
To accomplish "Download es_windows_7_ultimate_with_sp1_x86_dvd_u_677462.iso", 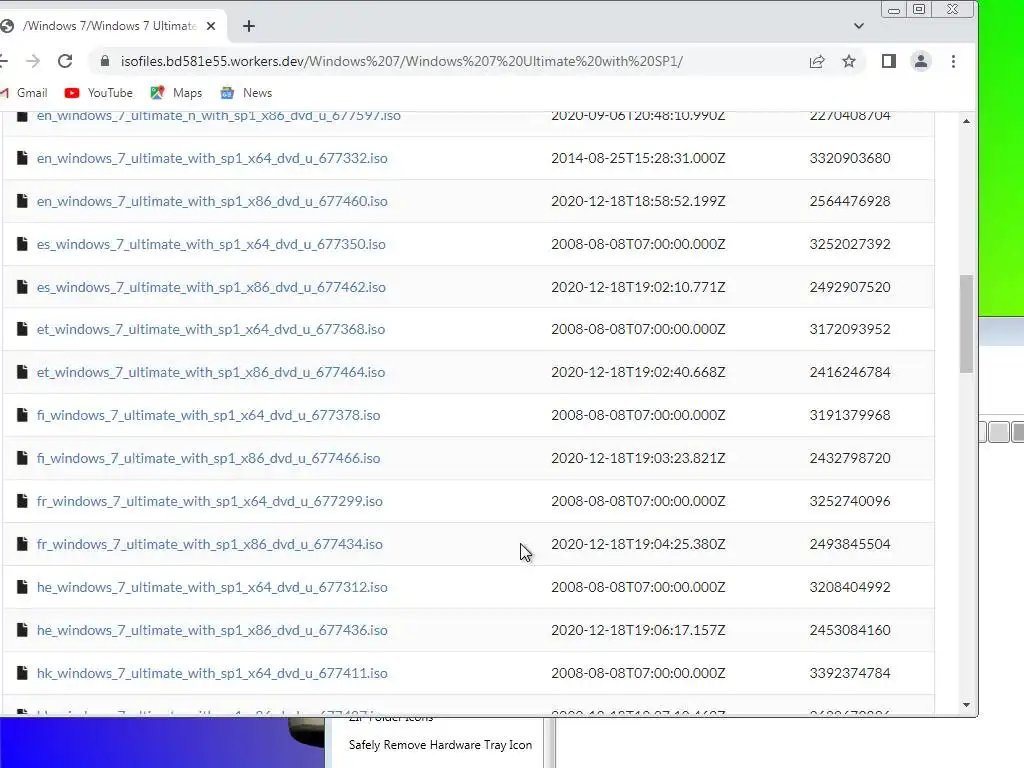I will click(211, 287).
